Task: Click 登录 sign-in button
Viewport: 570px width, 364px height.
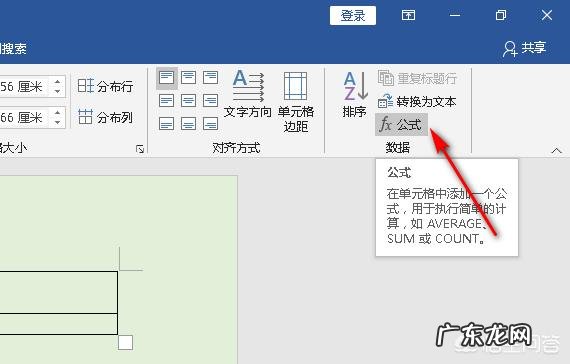Action: pyautogui.click(x=353, y=16)
